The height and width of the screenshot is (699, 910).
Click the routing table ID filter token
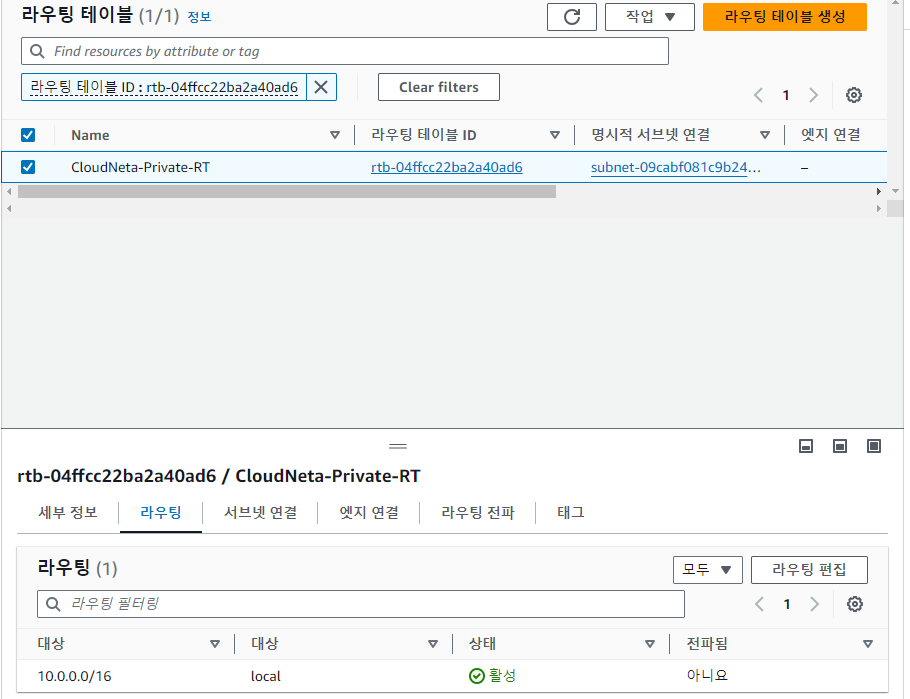164,87
